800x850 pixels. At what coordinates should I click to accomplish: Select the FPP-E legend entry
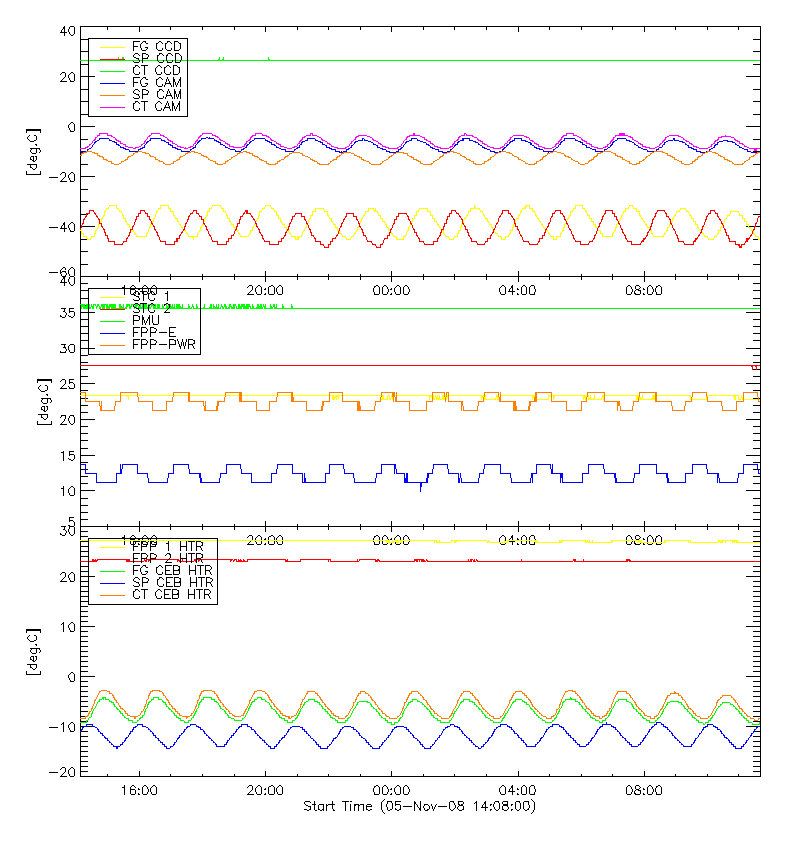click(152, 332)
